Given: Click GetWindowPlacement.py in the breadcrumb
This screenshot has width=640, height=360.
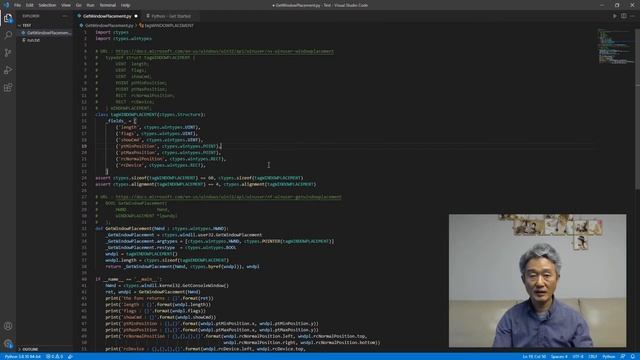Looking at the screenshot, I should pos(109,25).
